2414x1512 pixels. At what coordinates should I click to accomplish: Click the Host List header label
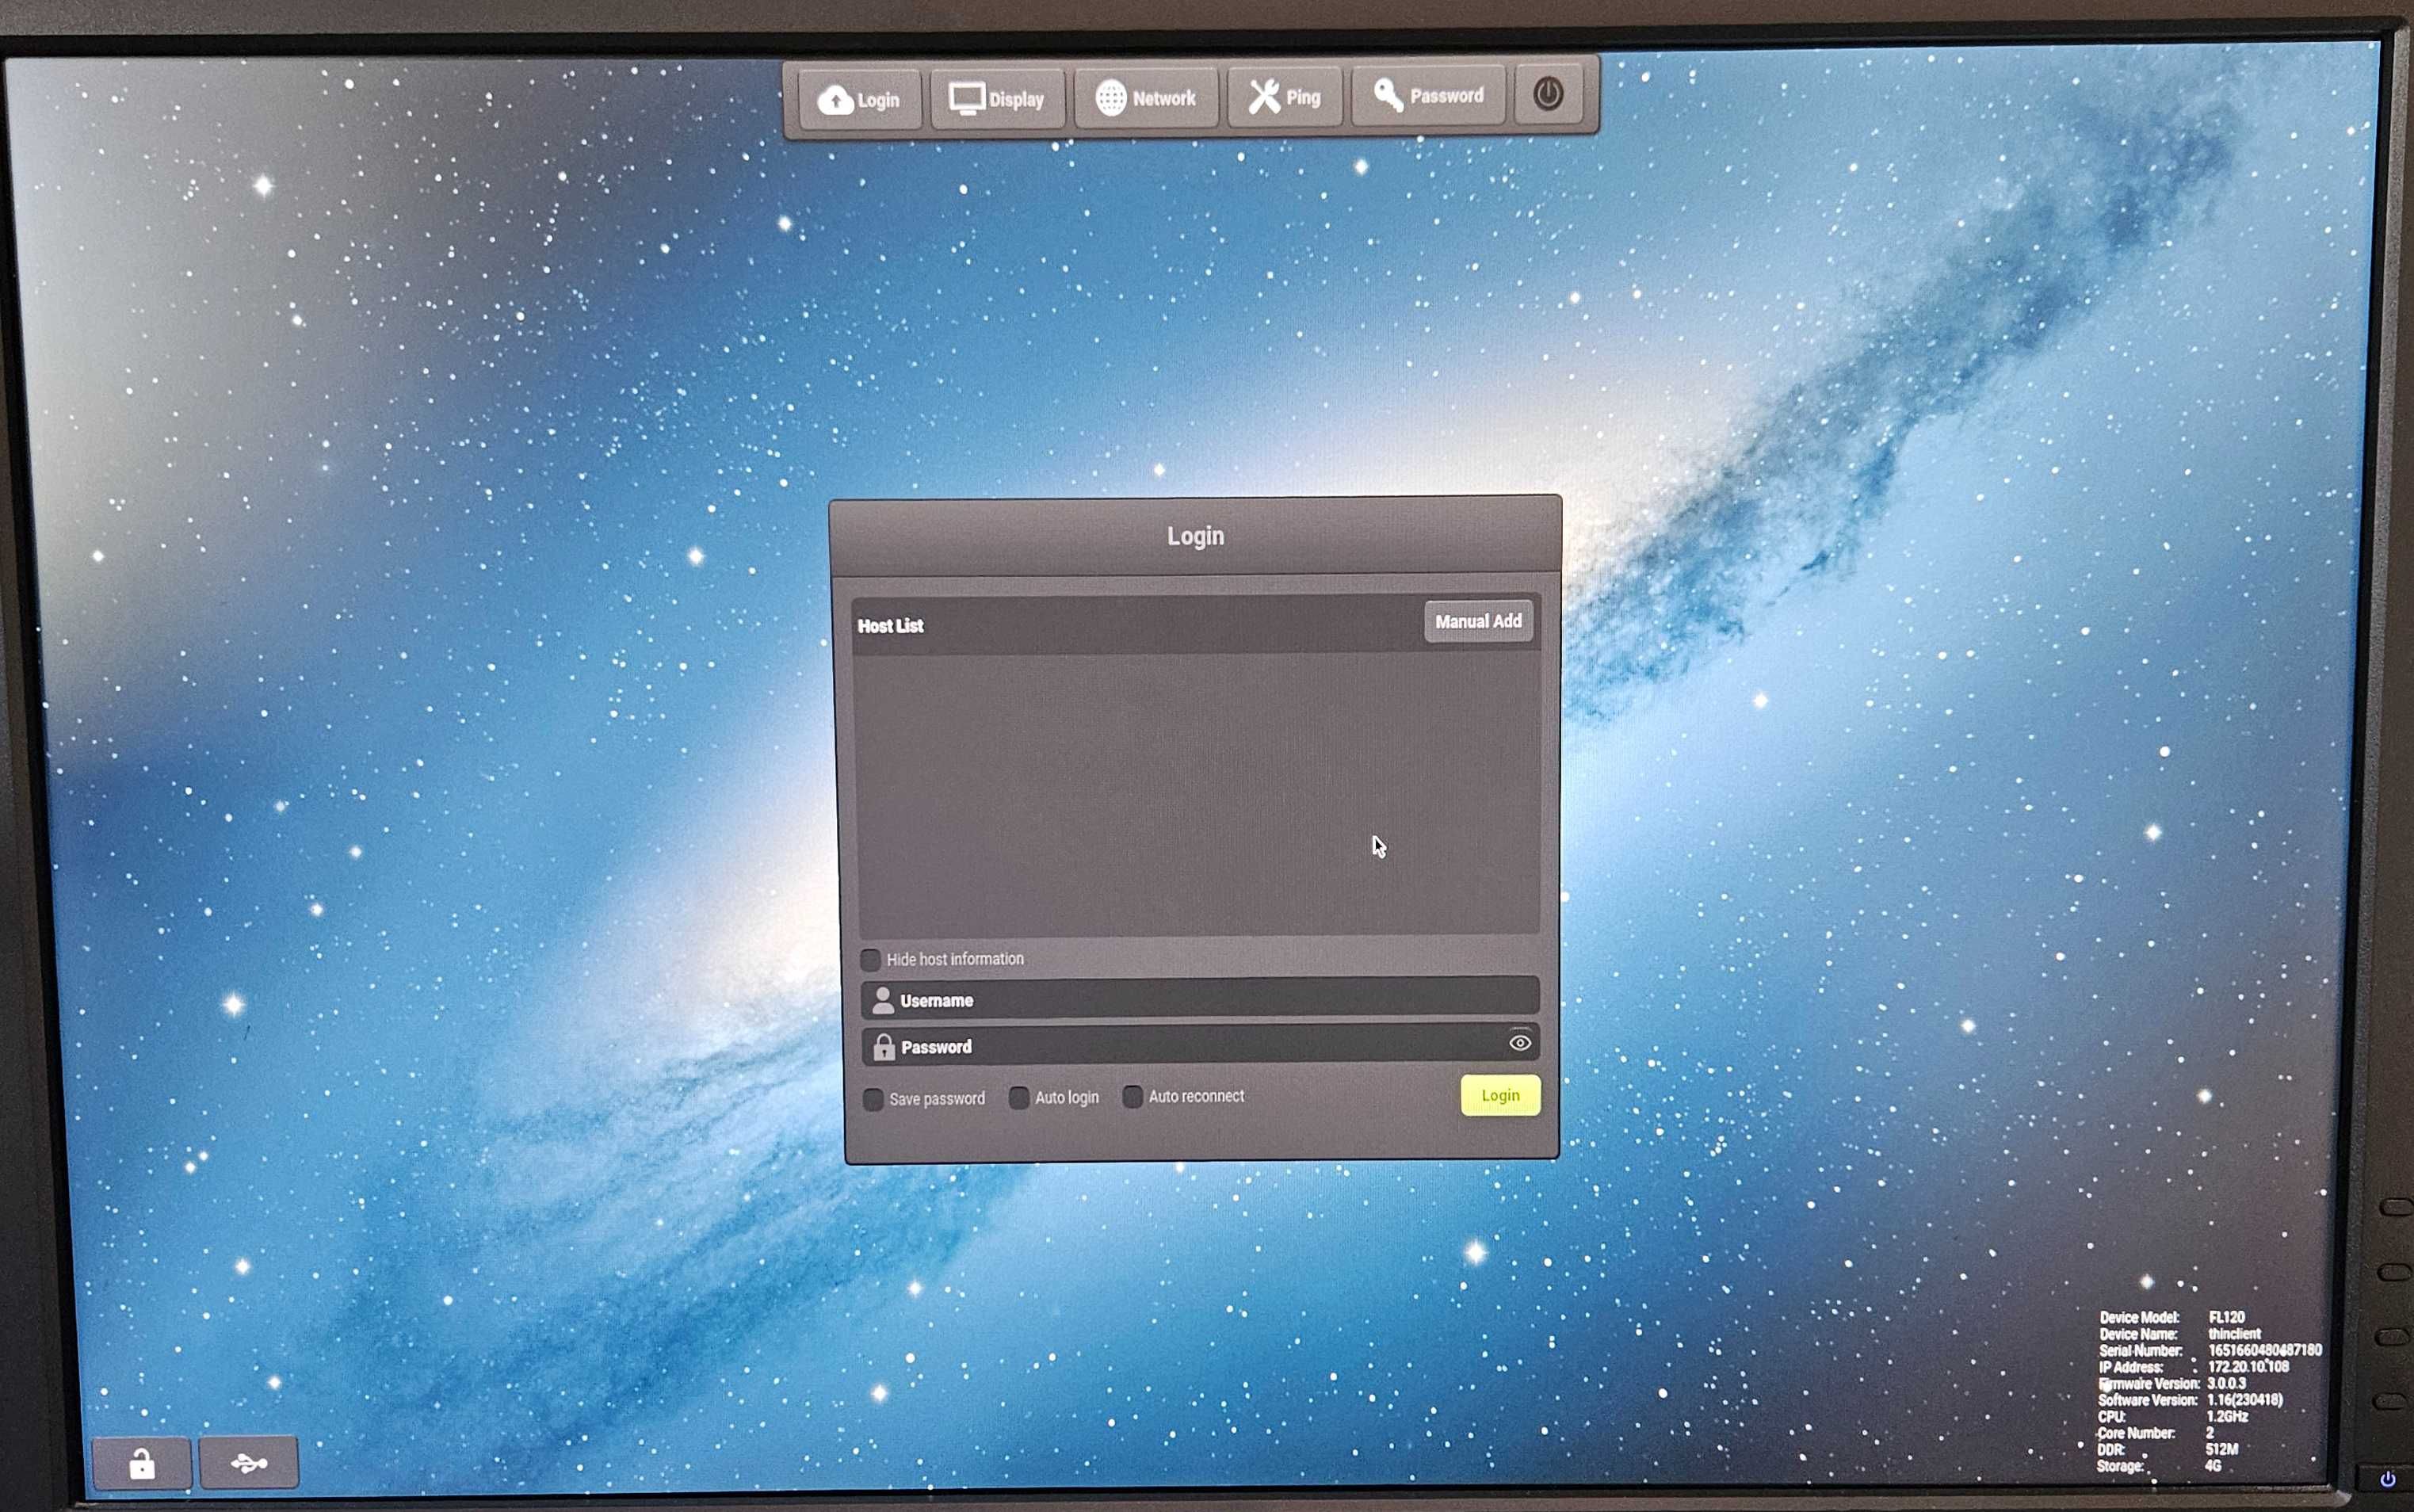tap(890, 626)
